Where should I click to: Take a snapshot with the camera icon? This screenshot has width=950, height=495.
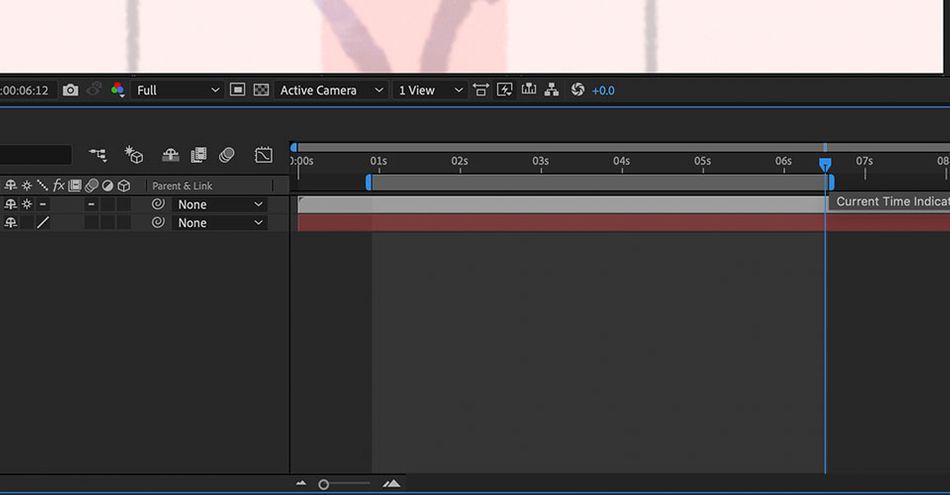[70, 90]
